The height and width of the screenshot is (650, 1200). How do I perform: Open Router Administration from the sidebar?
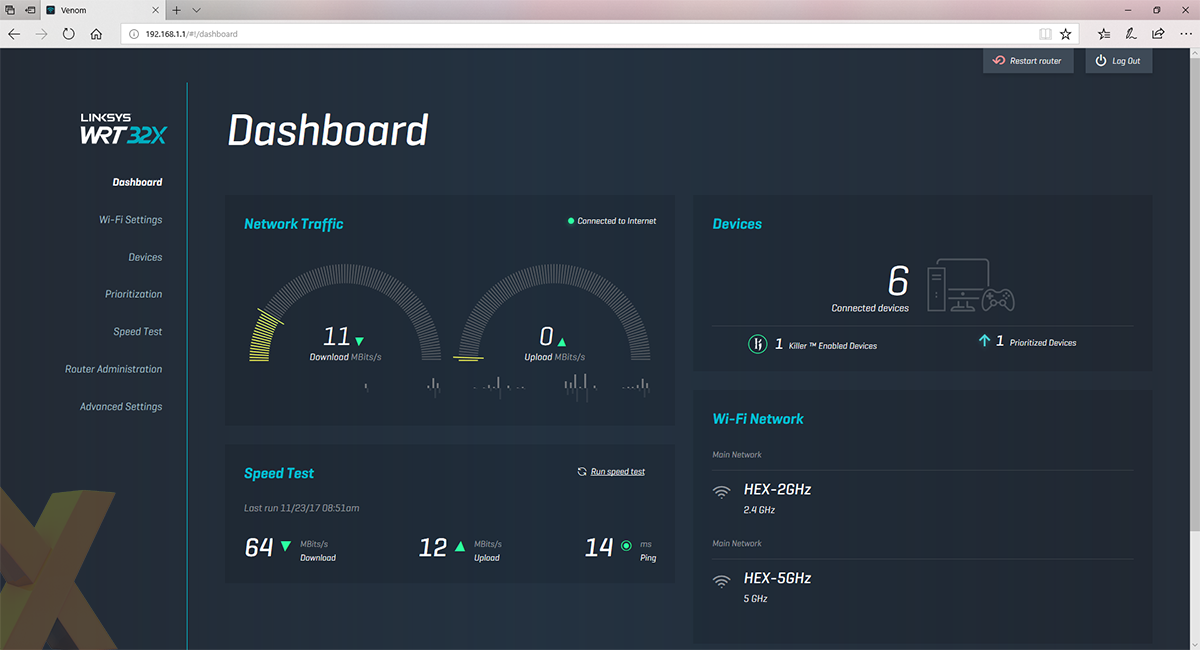point(113,368)
